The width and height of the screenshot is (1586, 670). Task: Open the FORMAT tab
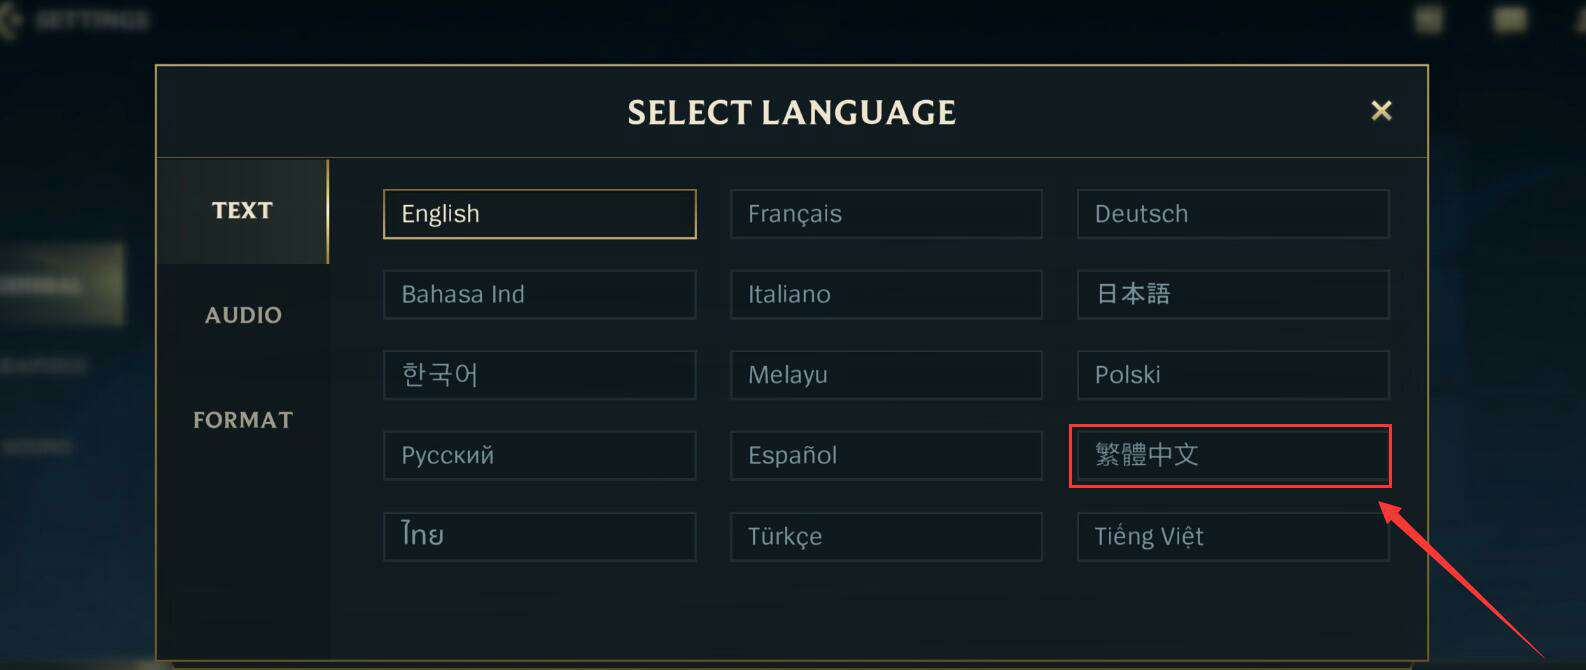coord(243,420)
